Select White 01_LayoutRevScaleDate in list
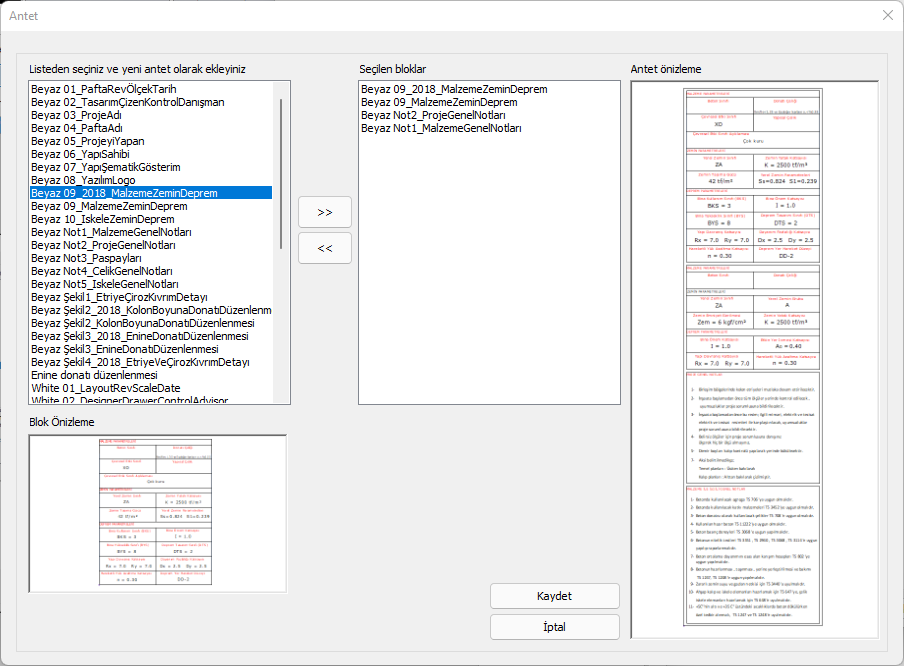The width and height of the screenshot is (904, 666). (x=106, y=388)
